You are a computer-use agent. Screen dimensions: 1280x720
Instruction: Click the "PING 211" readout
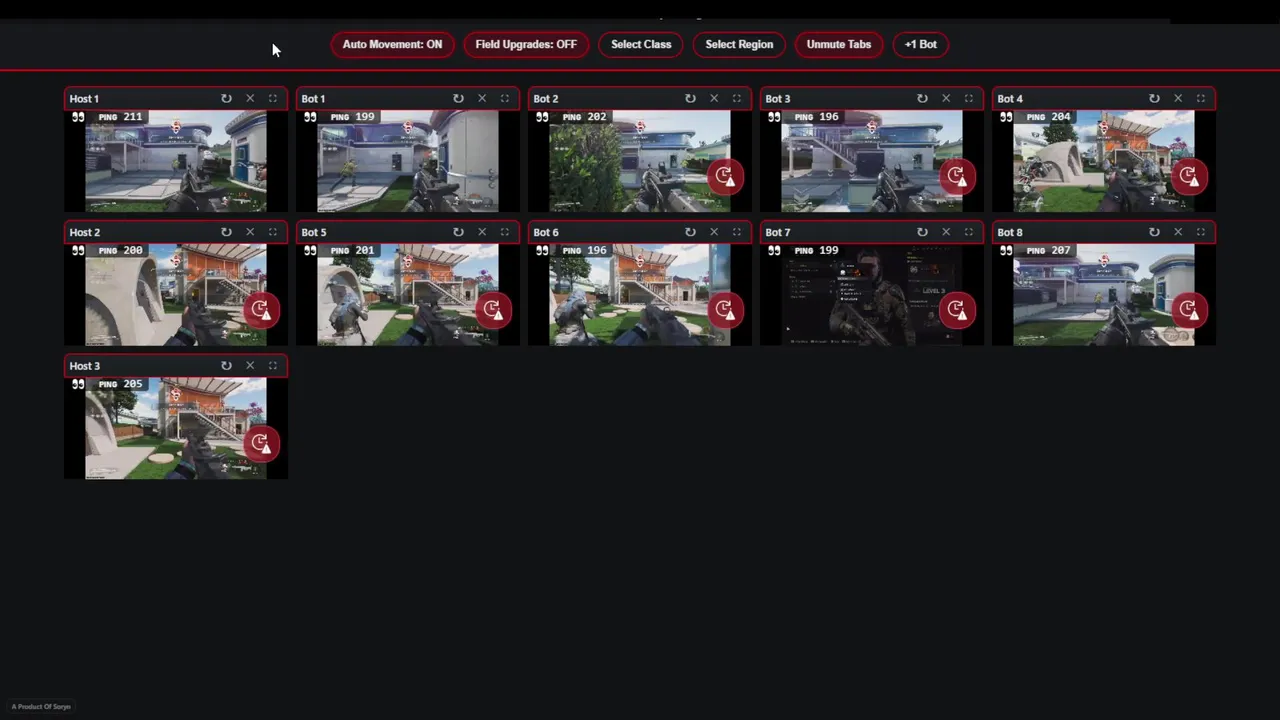[x=120, y=117]
